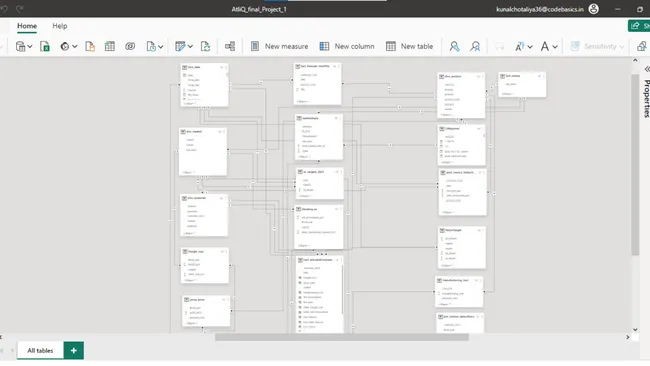Select the freight_cost table header
Image resolution: width=650 pixels, height=366 pixels.
pyautogui.click(x=204, y=252)
